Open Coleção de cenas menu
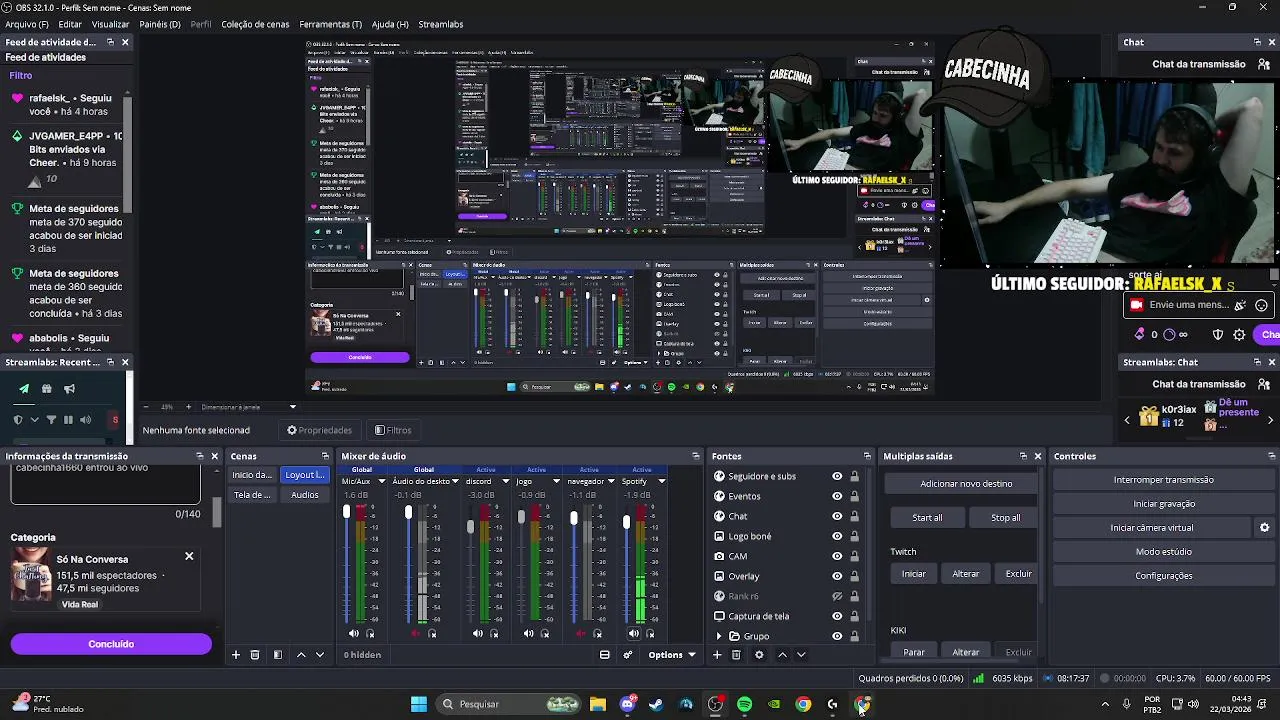Screen dimensions: 1280x720 pos(255,24)
